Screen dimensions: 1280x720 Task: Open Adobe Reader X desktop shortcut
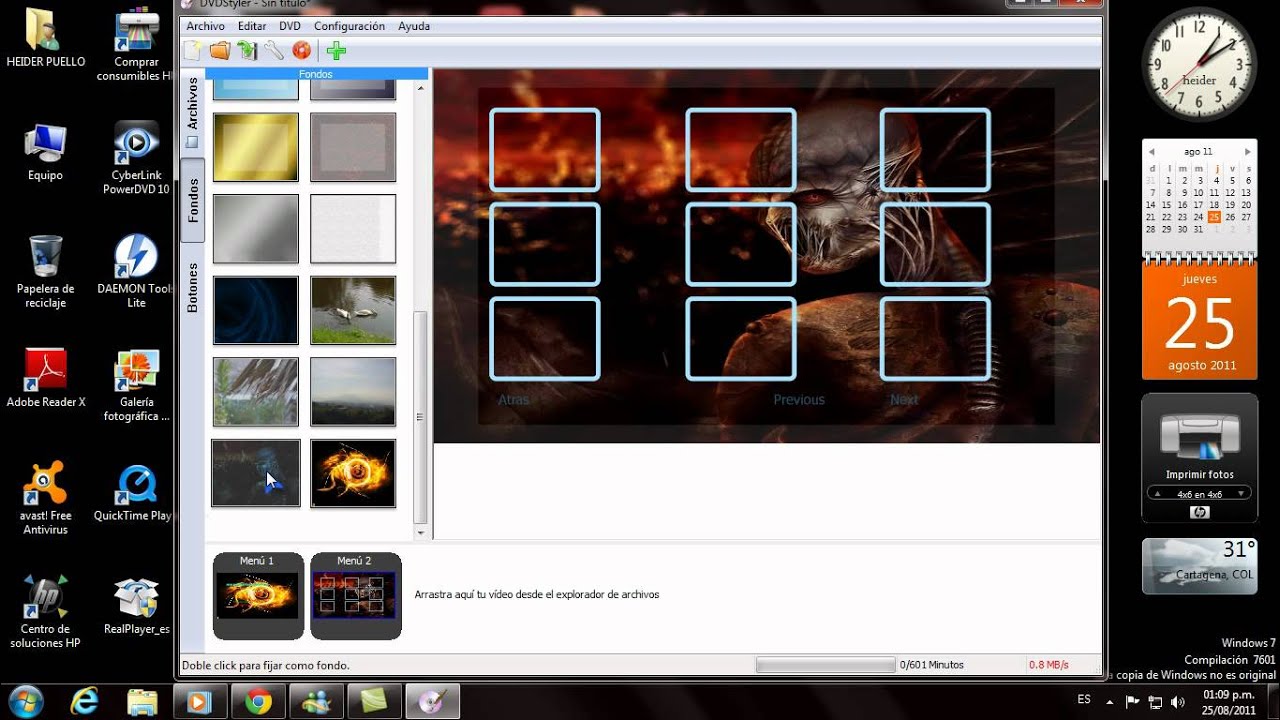pyautogui.click(x=46, y=378)
